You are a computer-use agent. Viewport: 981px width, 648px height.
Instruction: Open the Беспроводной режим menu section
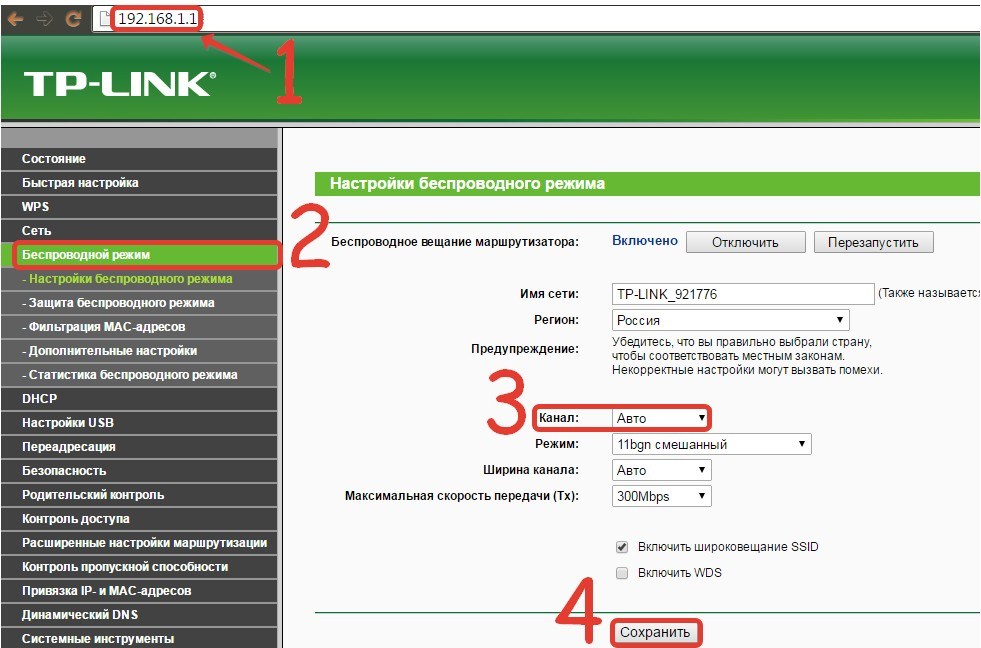tap(140, 255)
